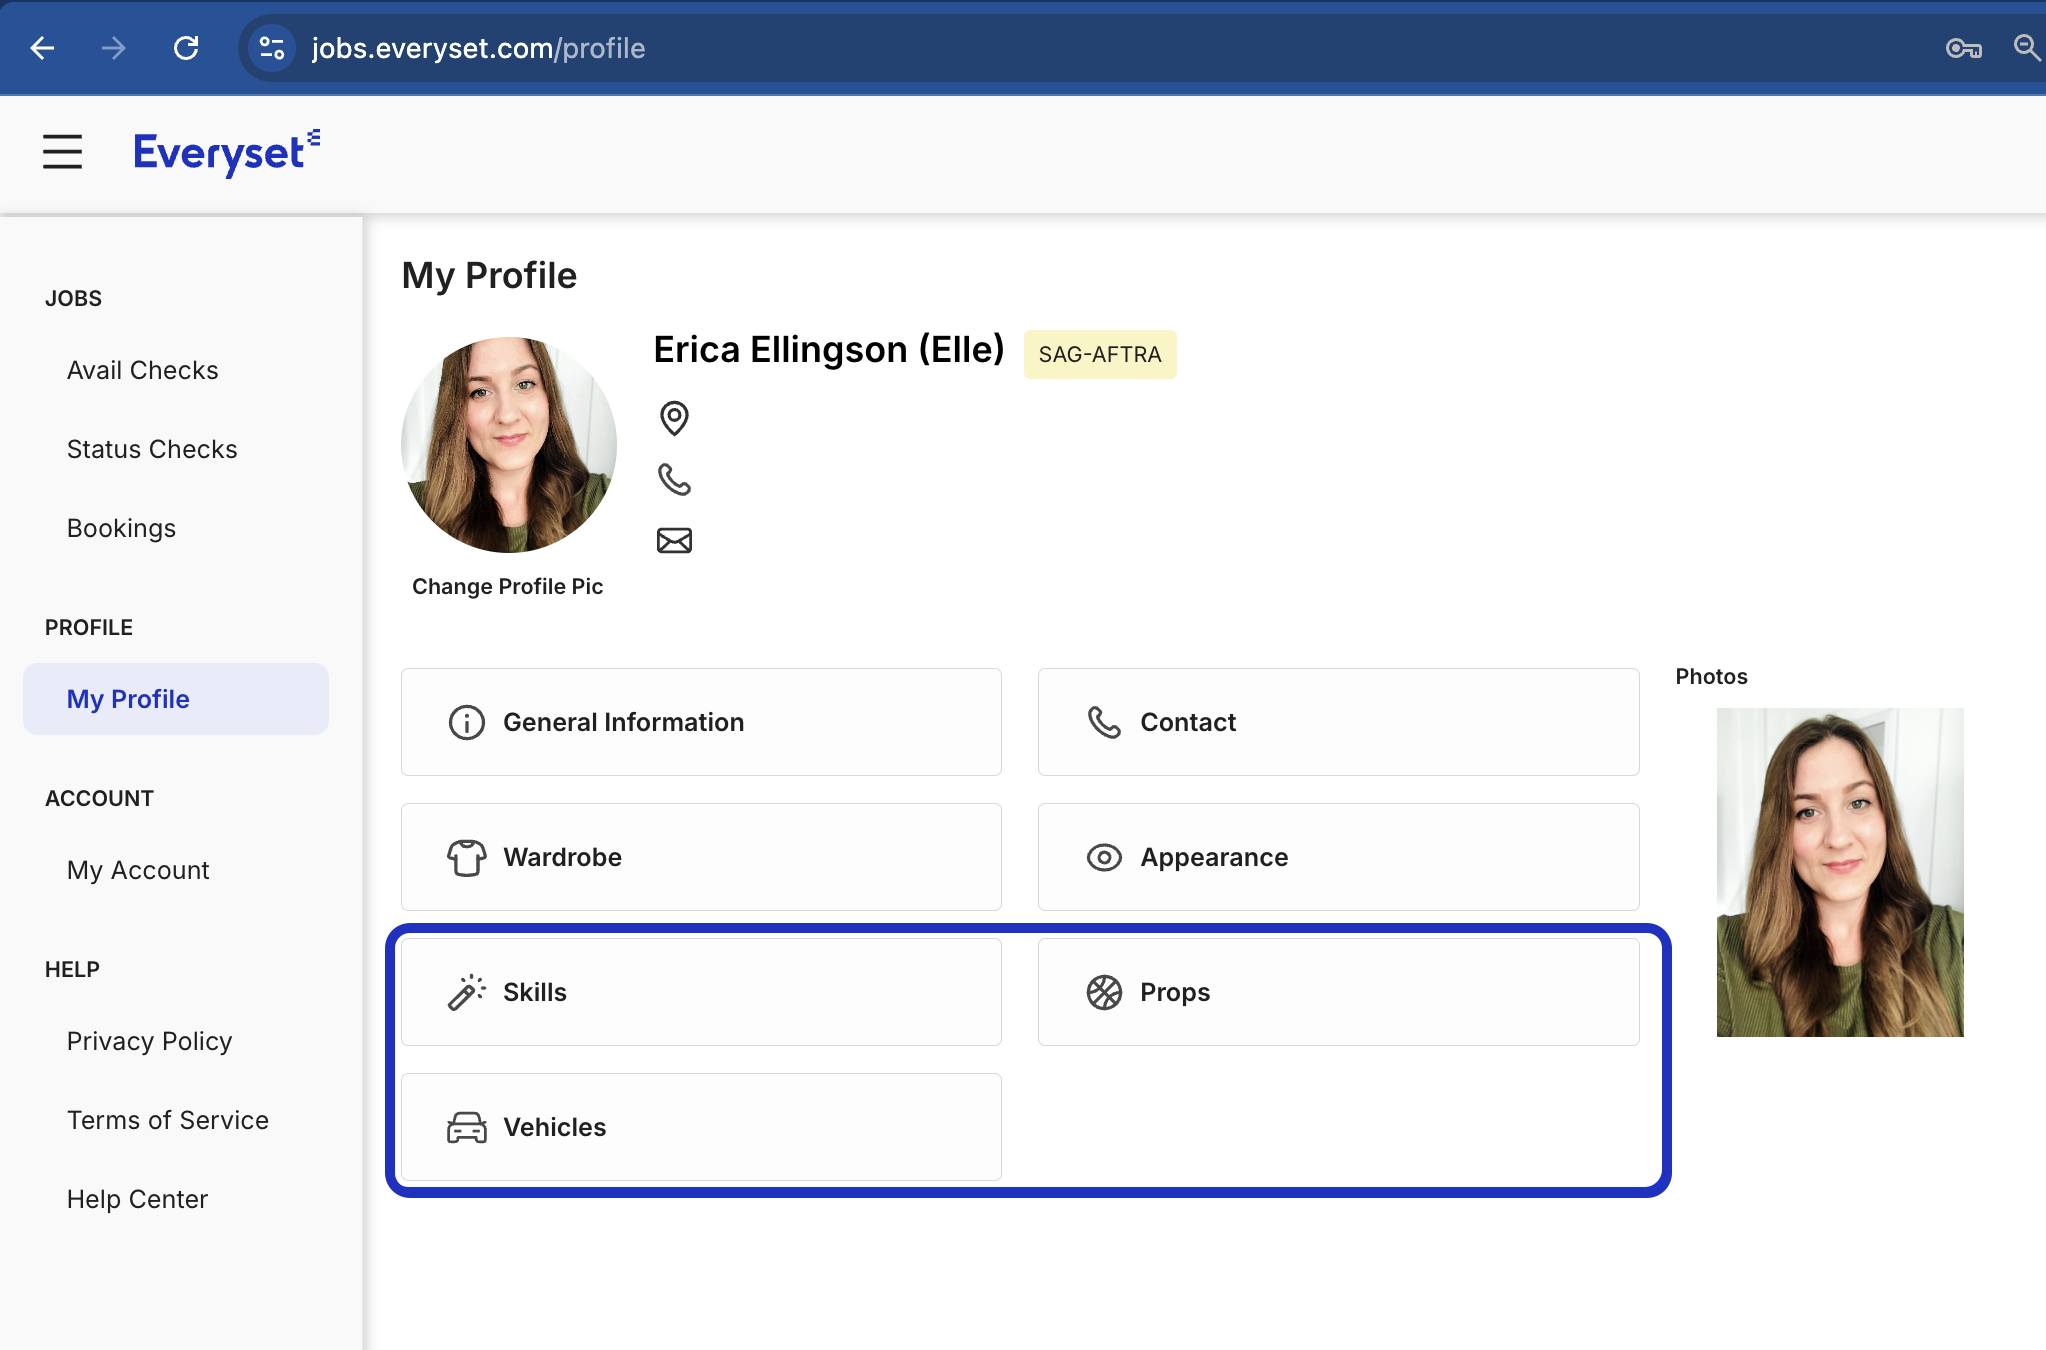The width and height of the screenshot is (2046, 1350).
Task: Go to Bookings
Action: [121, 528]
